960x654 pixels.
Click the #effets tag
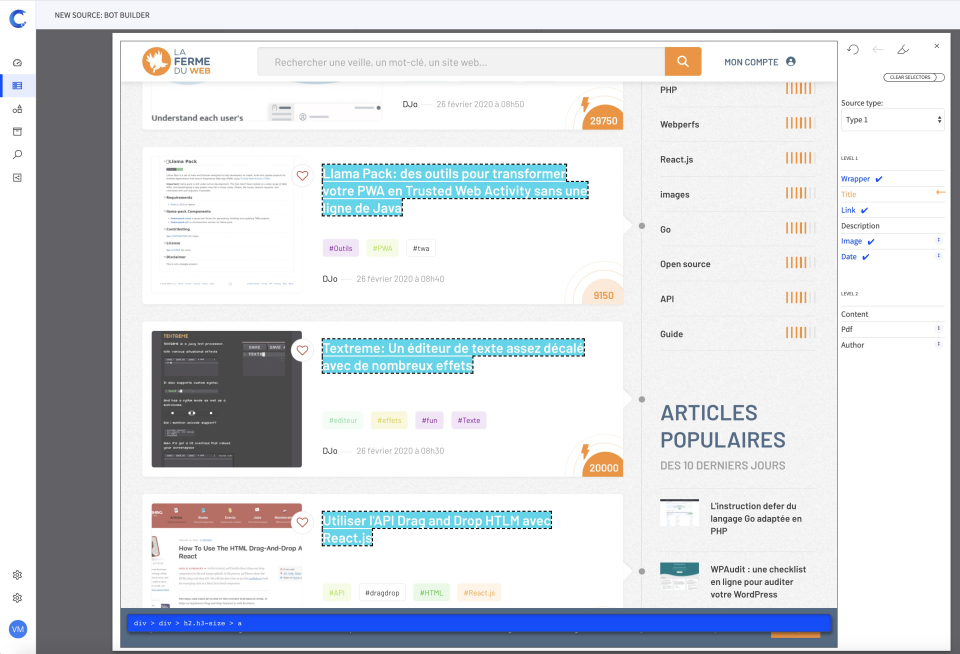389,420
